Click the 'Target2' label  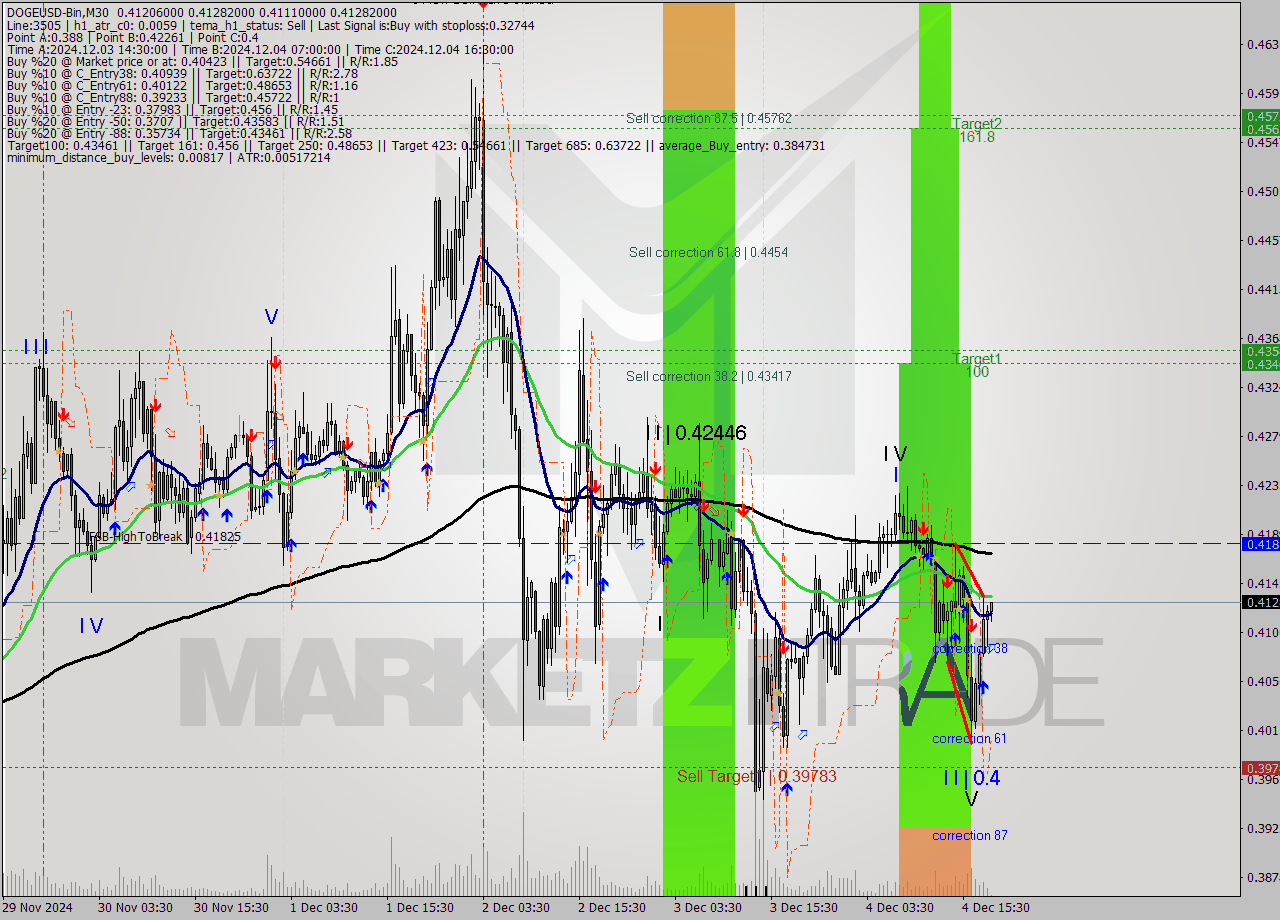click(x=977, y=123)
